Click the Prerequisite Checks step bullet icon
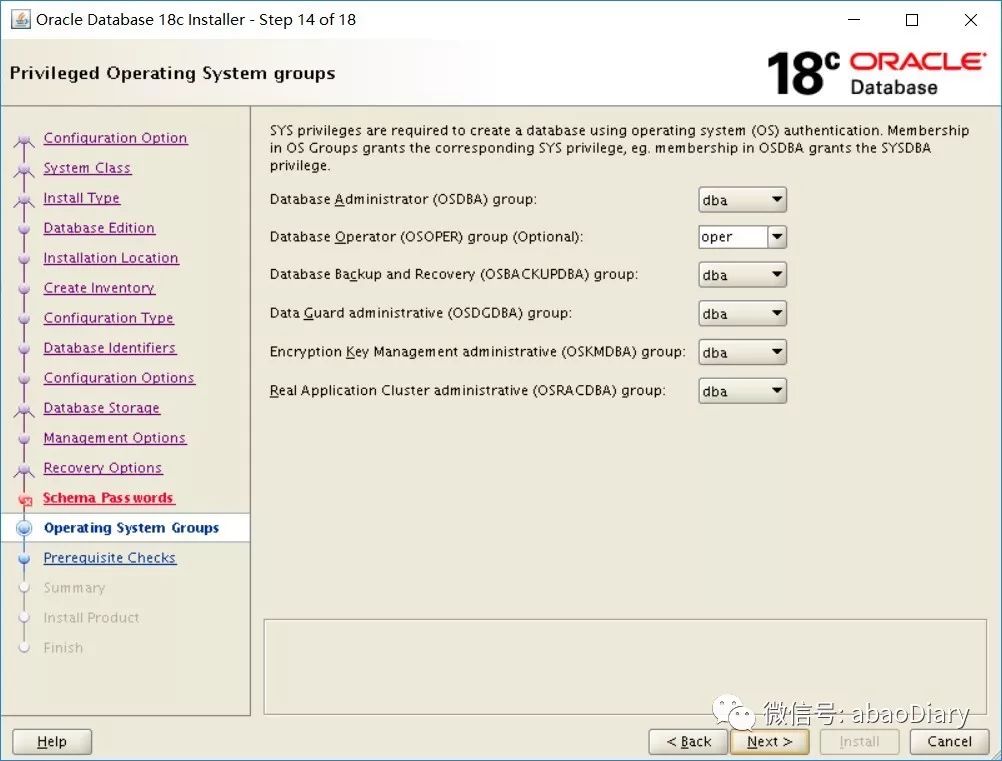 point(24,558)
